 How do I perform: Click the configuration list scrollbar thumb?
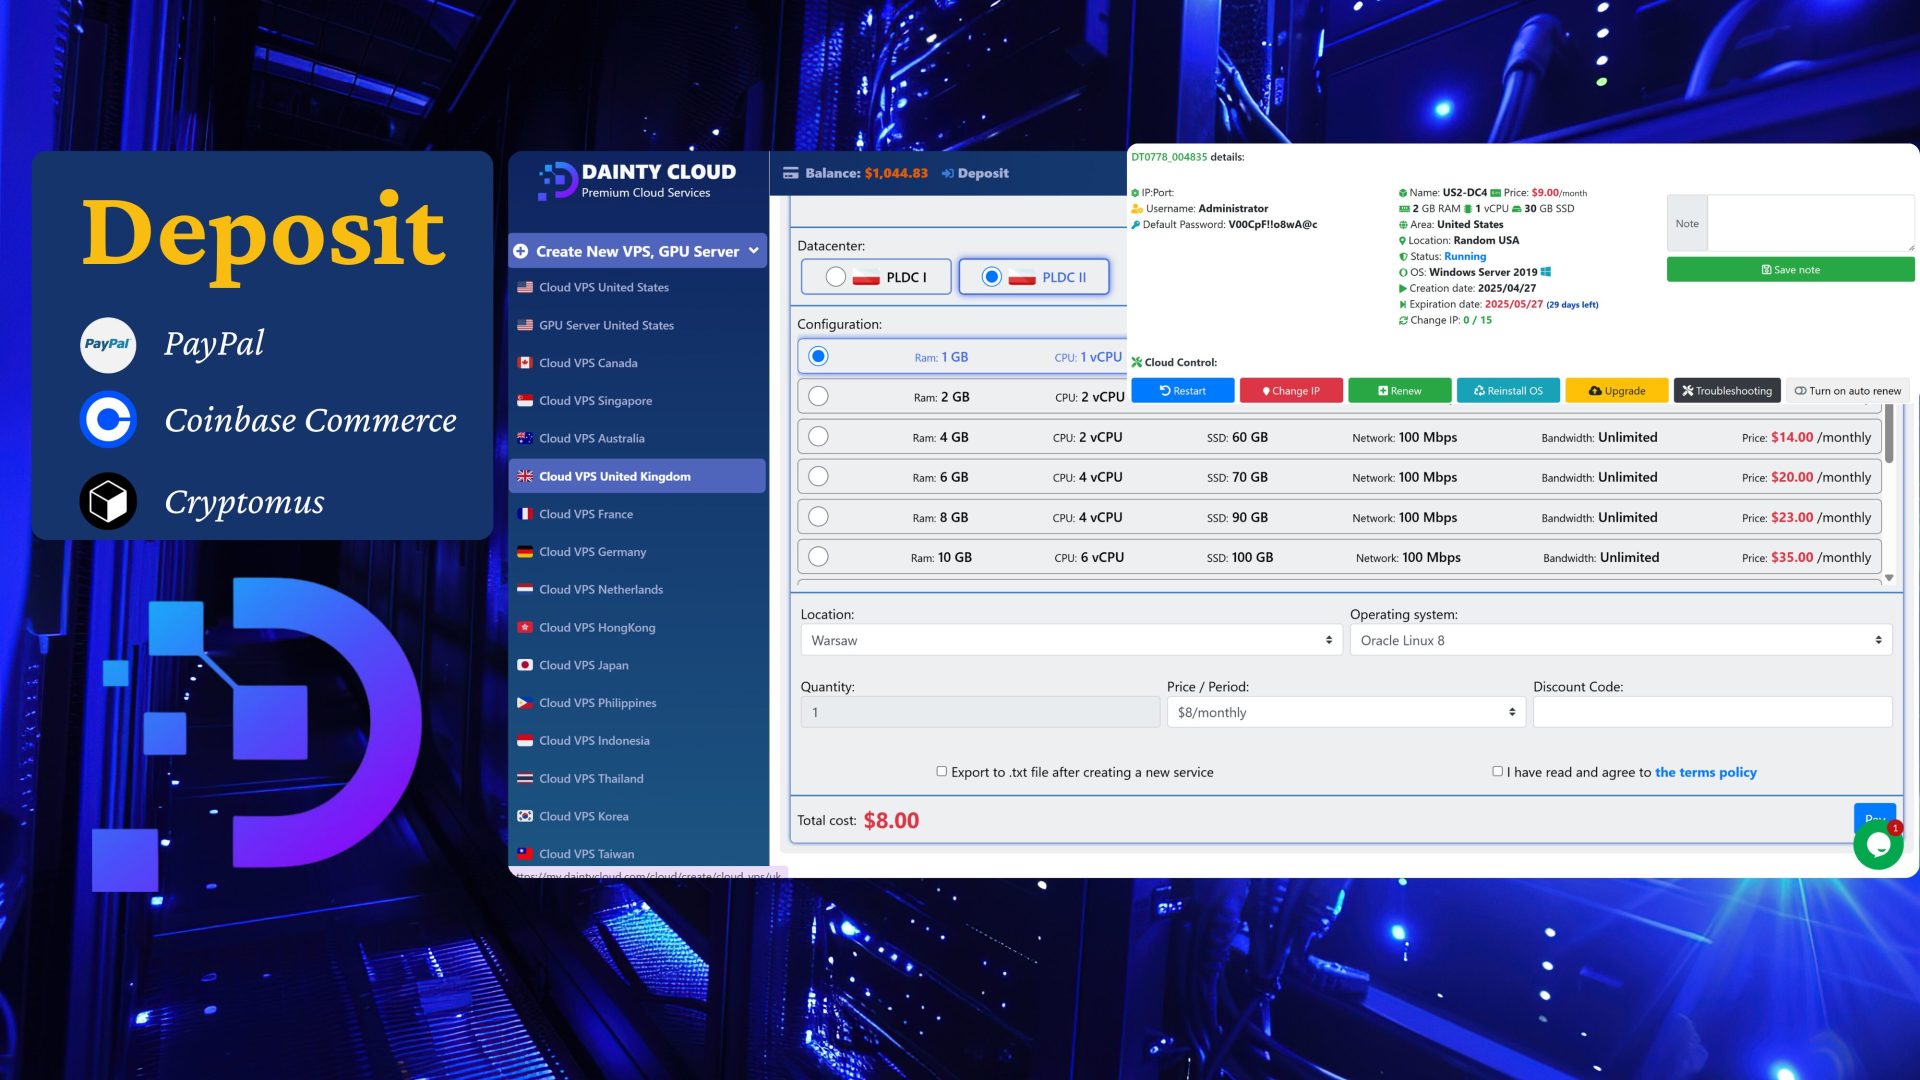click(1889, 432)
